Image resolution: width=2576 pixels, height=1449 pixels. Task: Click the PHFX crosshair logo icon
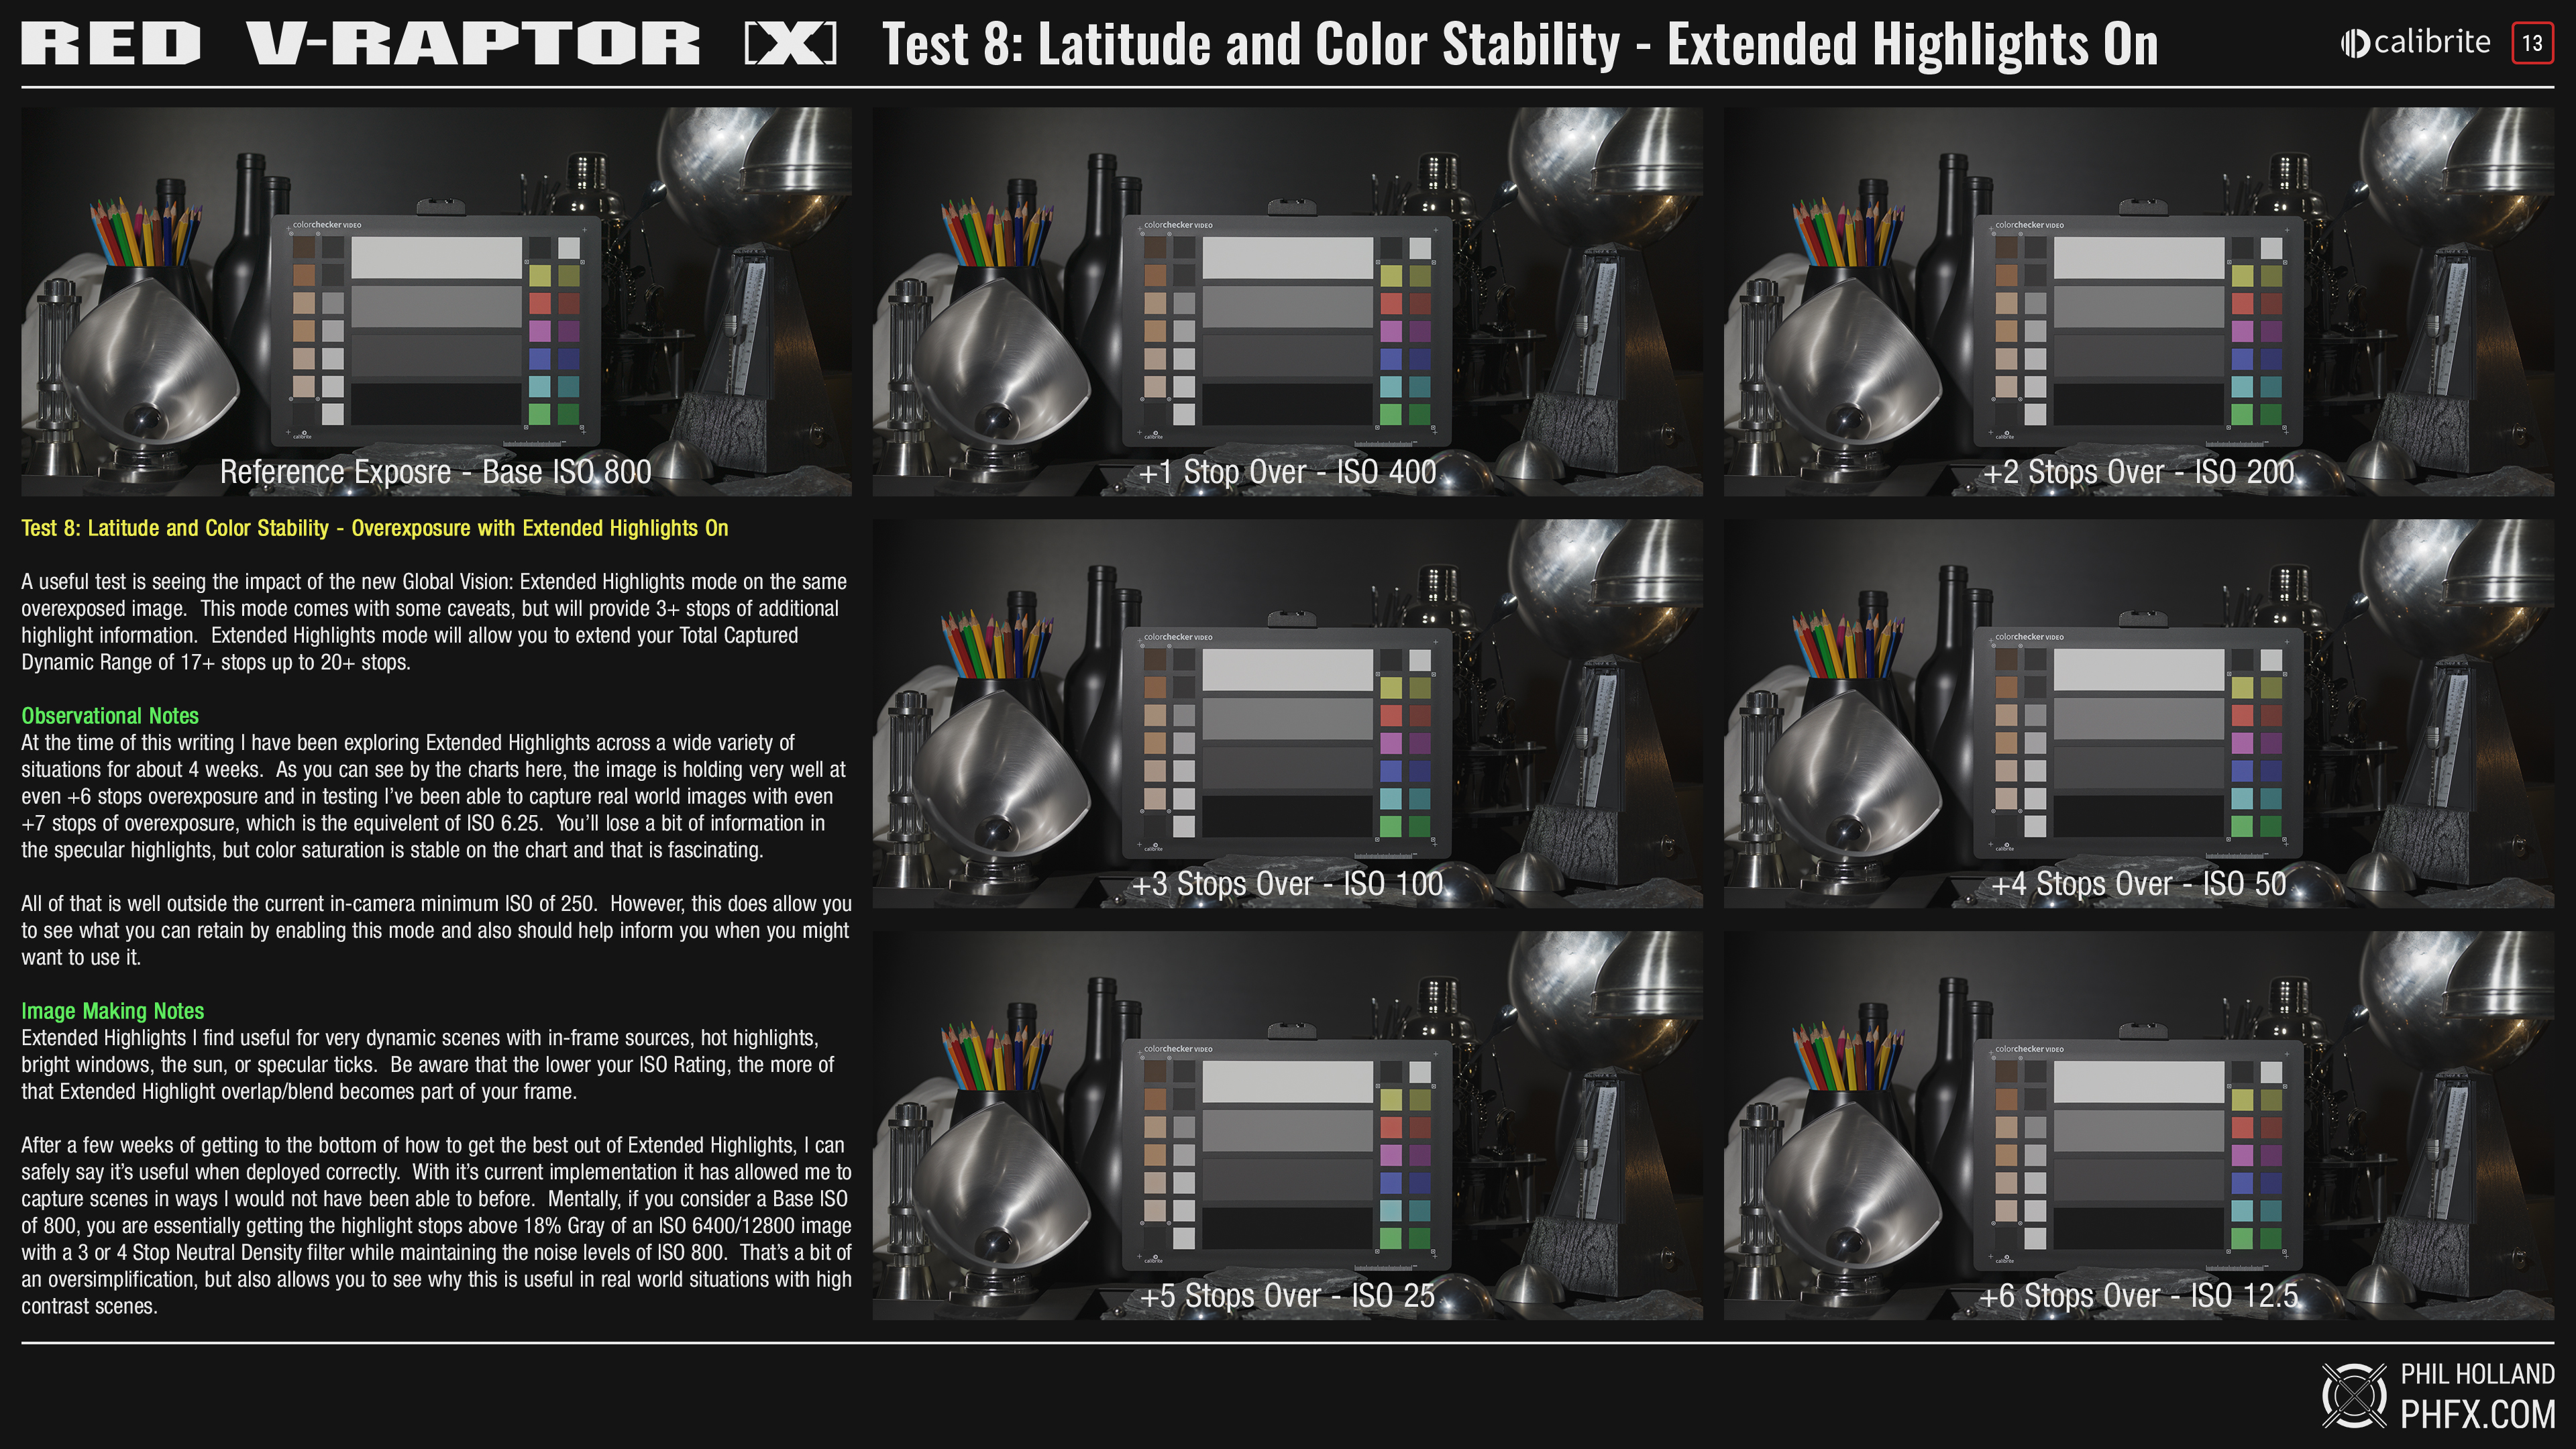pyautogui.click(x=2354, y=1395)
